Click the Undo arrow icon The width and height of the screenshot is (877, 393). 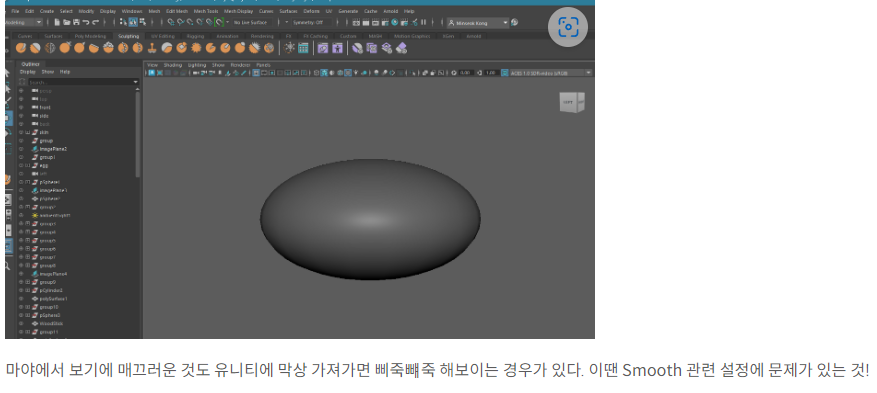pyautogui.click(x=86, y=22)
